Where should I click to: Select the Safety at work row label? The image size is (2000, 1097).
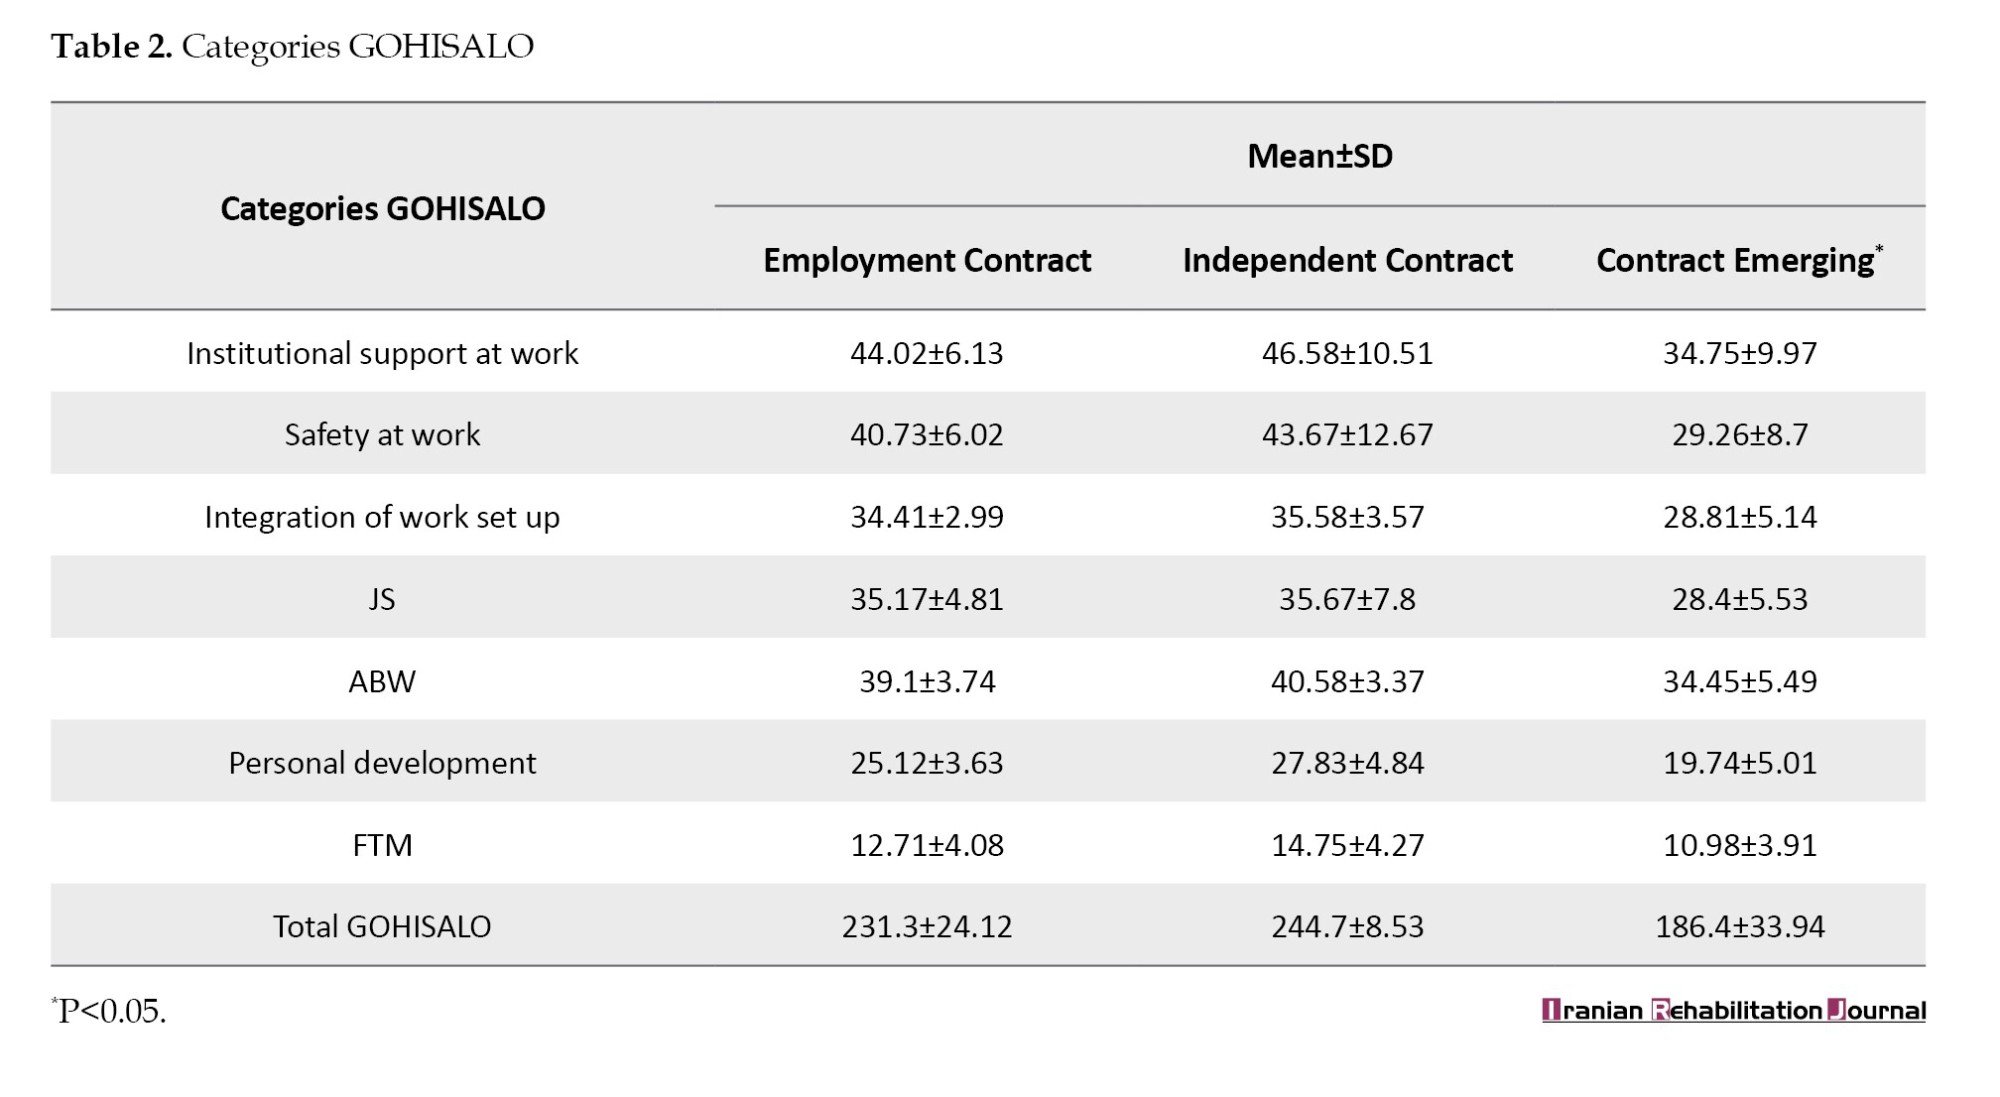click(x=382, y=435)
